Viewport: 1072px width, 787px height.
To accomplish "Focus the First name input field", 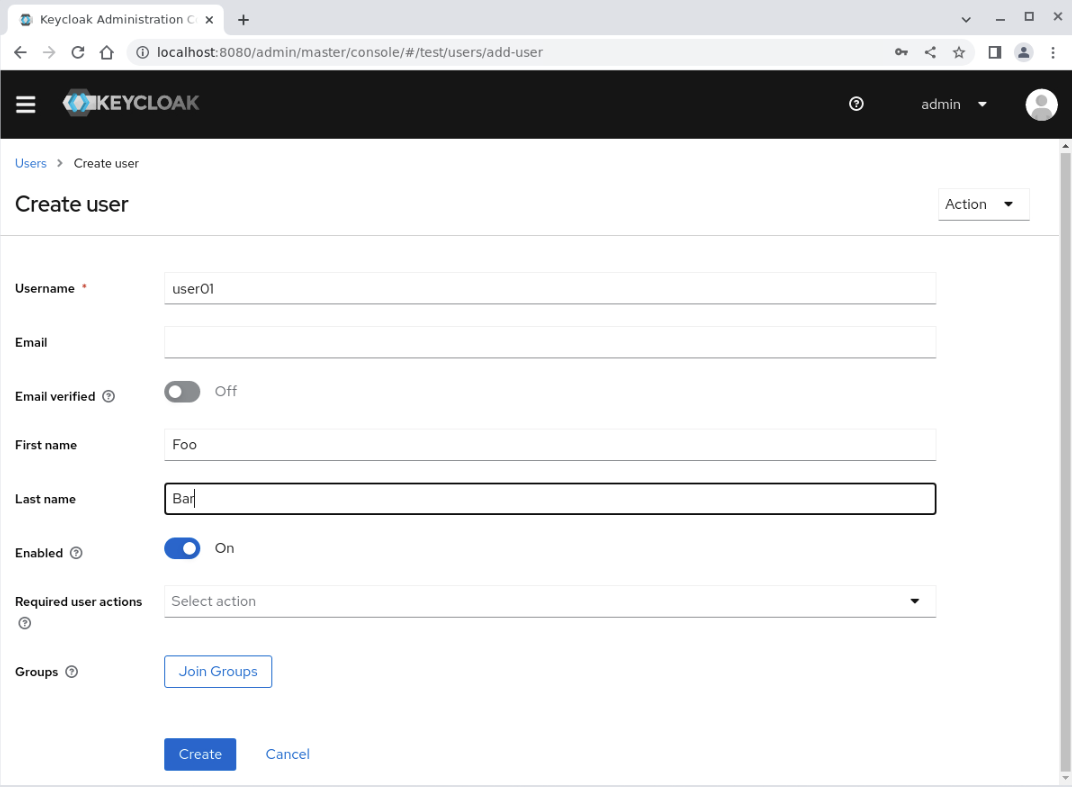I will coord(550,445).
